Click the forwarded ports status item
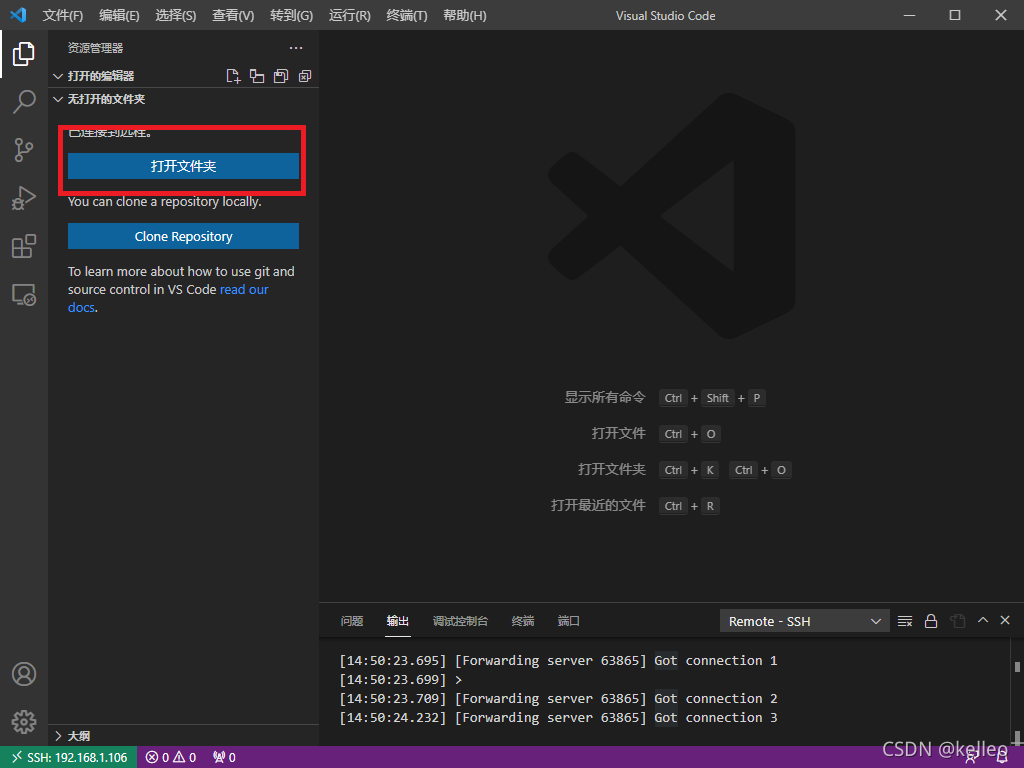 pyautogui.click(x=224, y=758)
